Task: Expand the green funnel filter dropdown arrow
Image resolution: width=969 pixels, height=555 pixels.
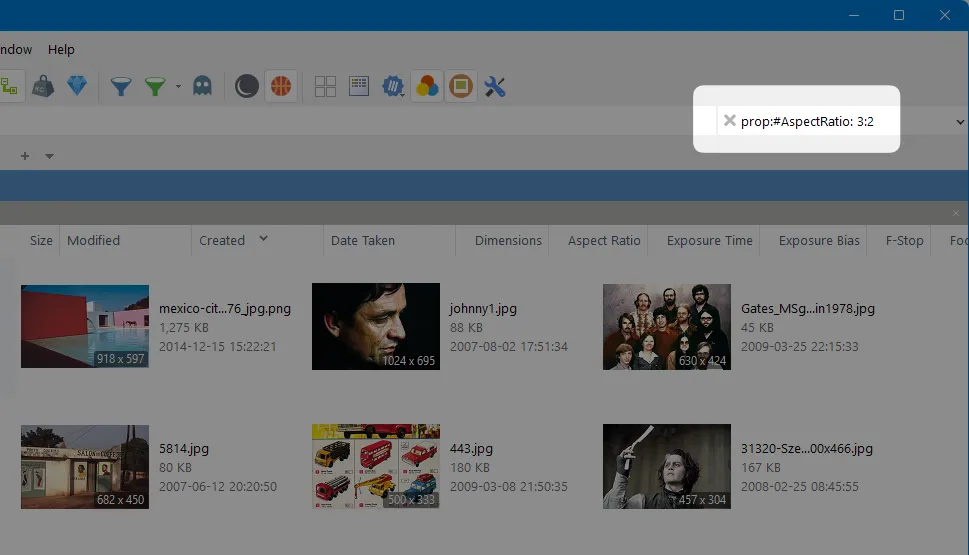Action: pyautogui.click(x=178, y=87)
